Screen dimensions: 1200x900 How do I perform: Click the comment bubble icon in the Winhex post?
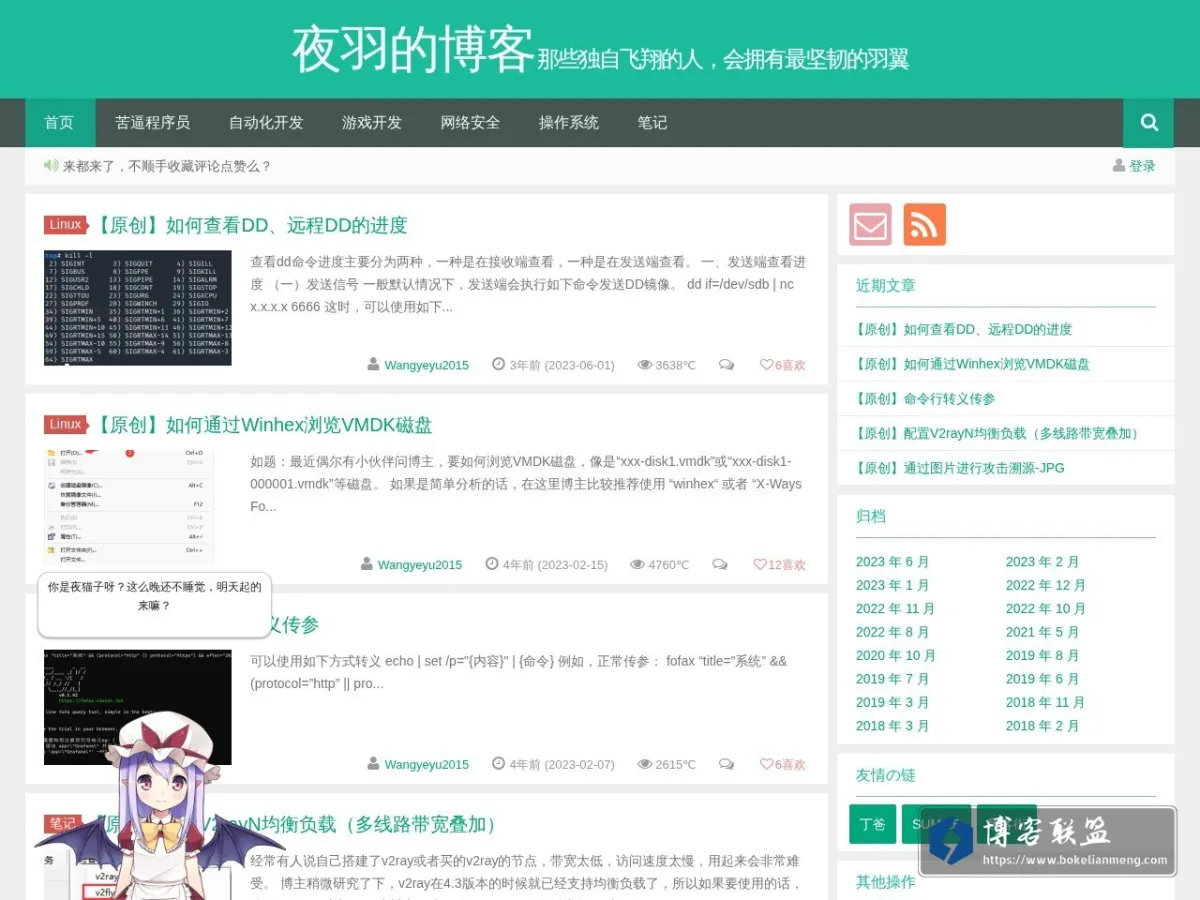[719, 565]
